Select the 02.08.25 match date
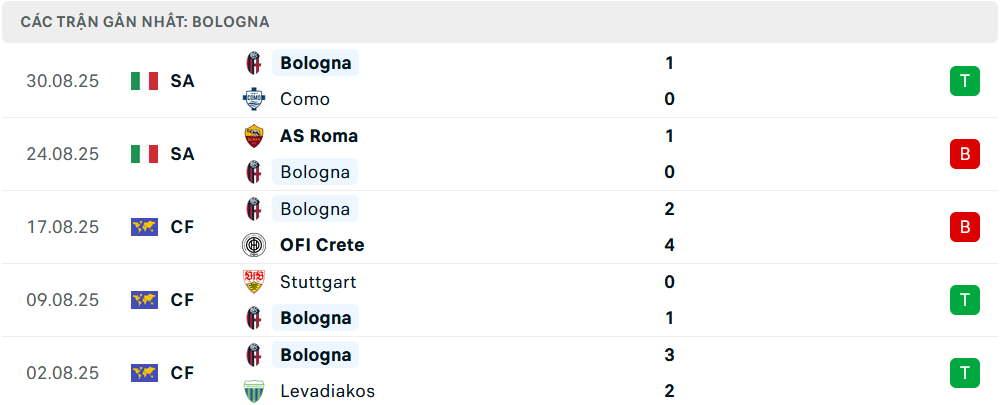Viewport: 1002px width, 405px height. (63, 373)
